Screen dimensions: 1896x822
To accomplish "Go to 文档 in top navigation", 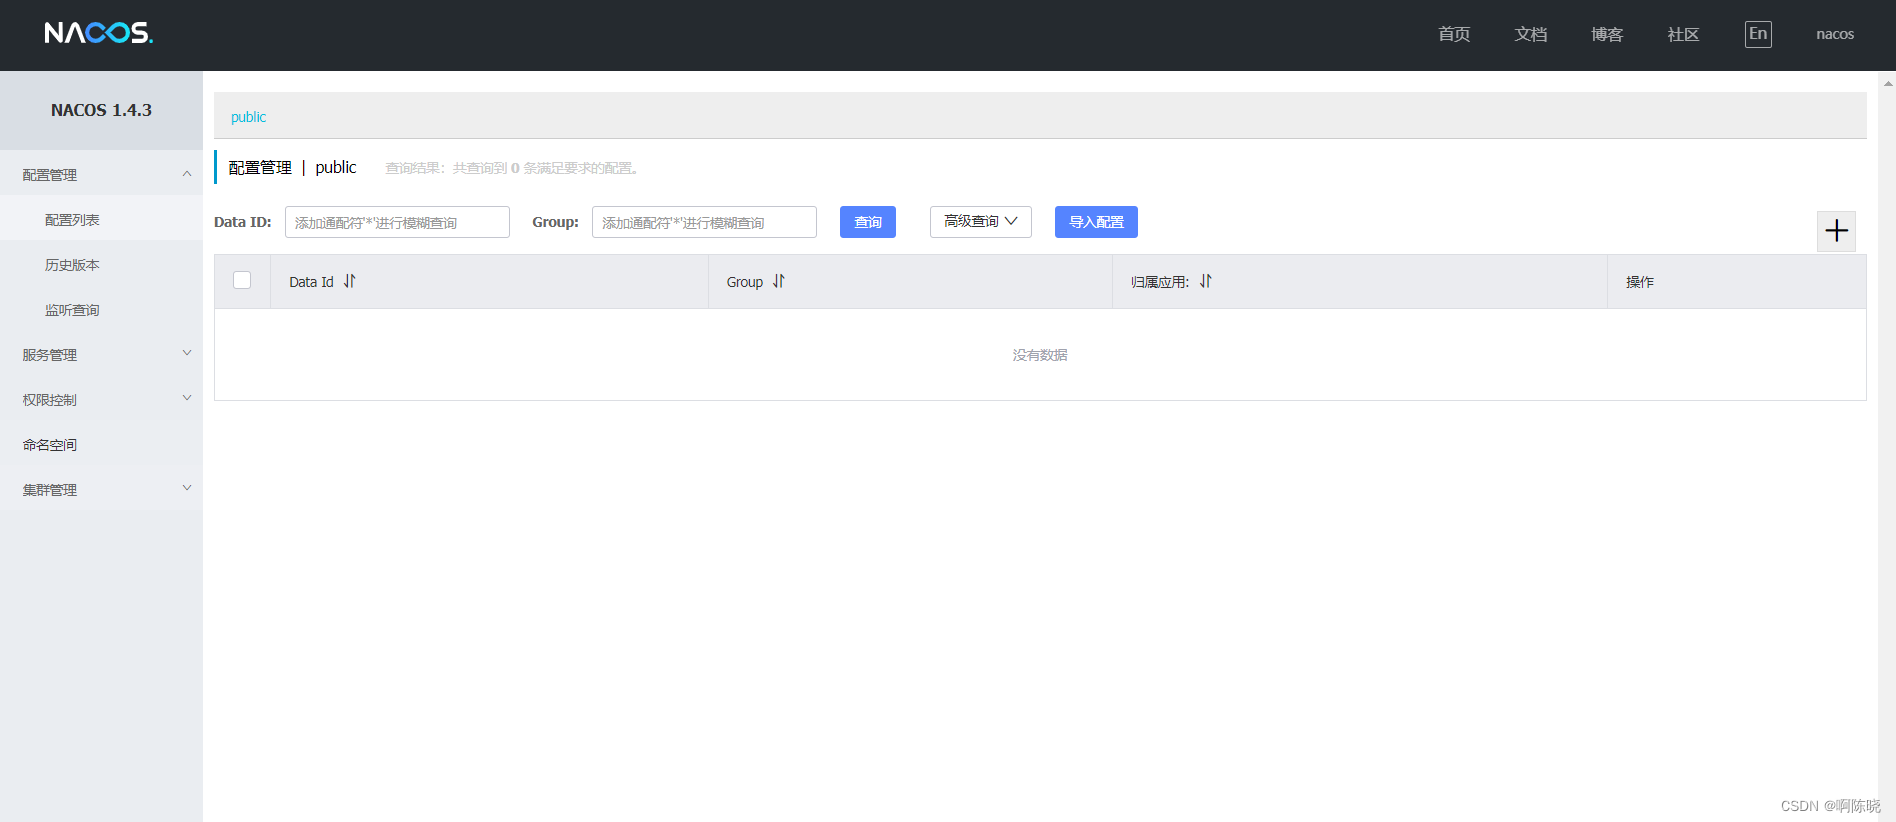I will pos(1530,34).
